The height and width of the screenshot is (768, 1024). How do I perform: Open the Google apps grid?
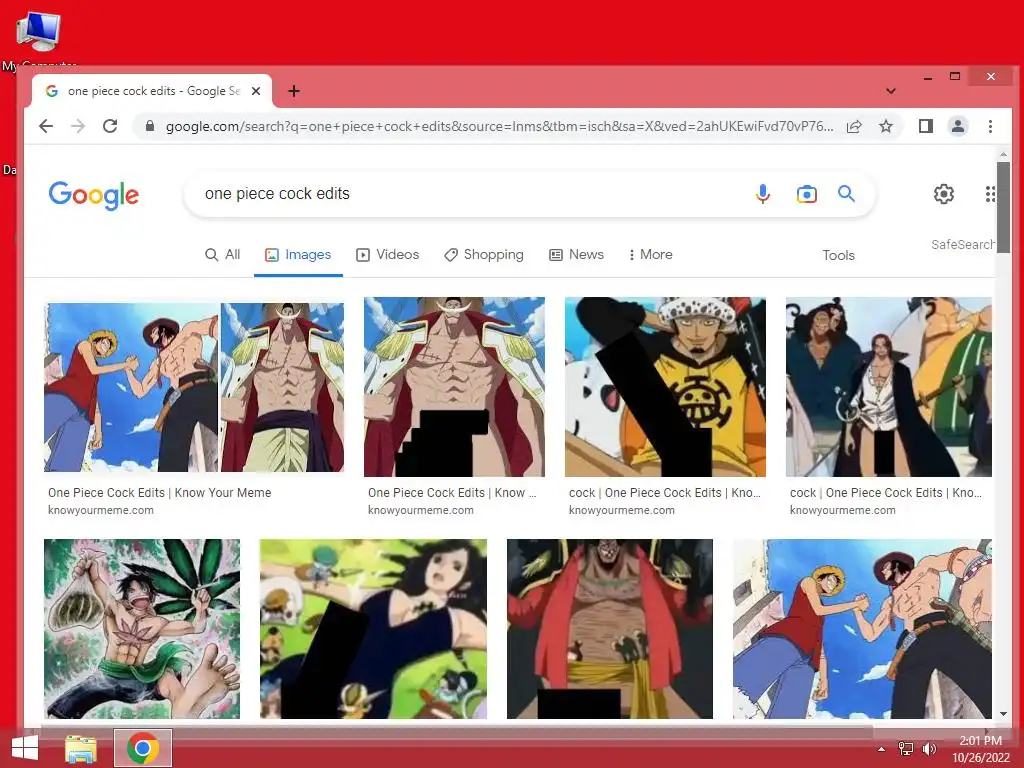pos(990,194)
